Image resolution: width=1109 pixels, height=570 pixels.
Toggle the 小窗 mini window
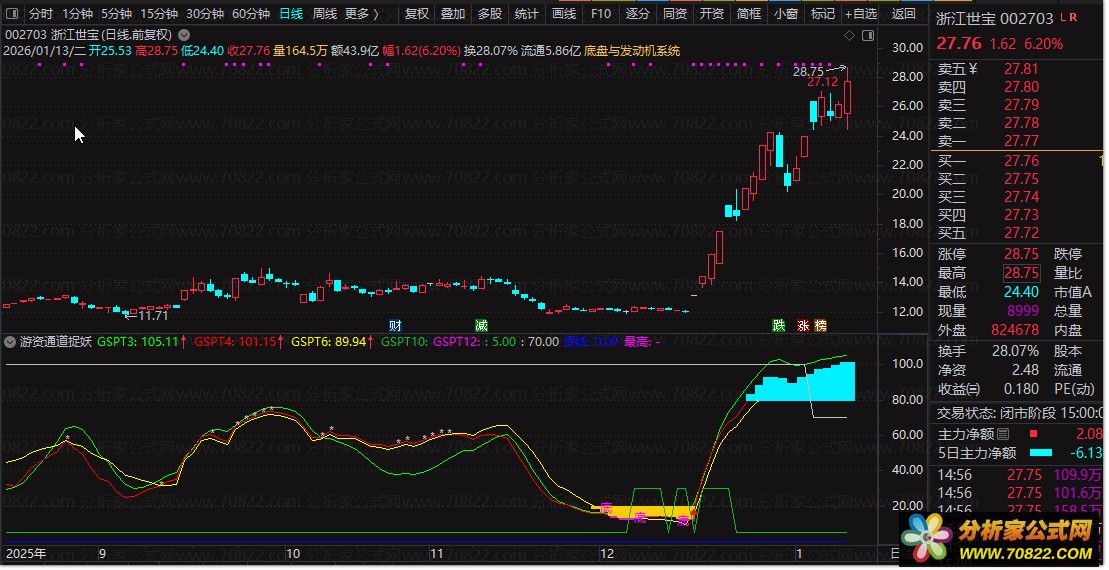point(785,14)
